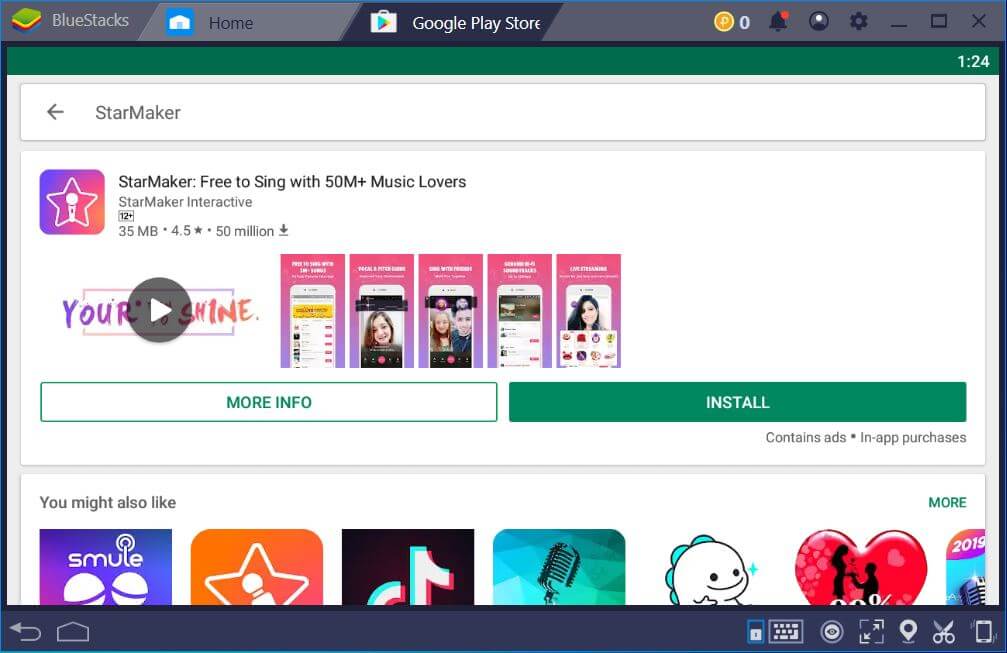This screenshot has width=1007, height=653.
Task: Click the Play Store back arrow
Action: click(55, 112)
